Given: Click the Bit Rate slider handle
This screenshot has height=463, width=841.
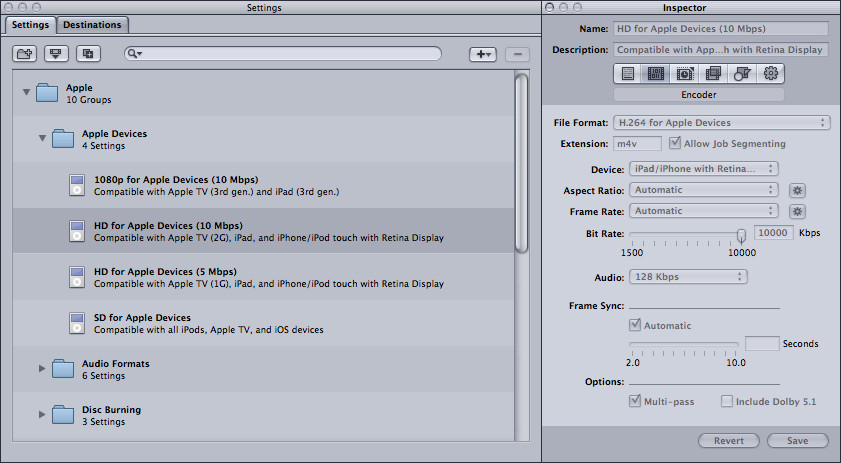Looking at the screenshot, I should (x=741, y=235).
